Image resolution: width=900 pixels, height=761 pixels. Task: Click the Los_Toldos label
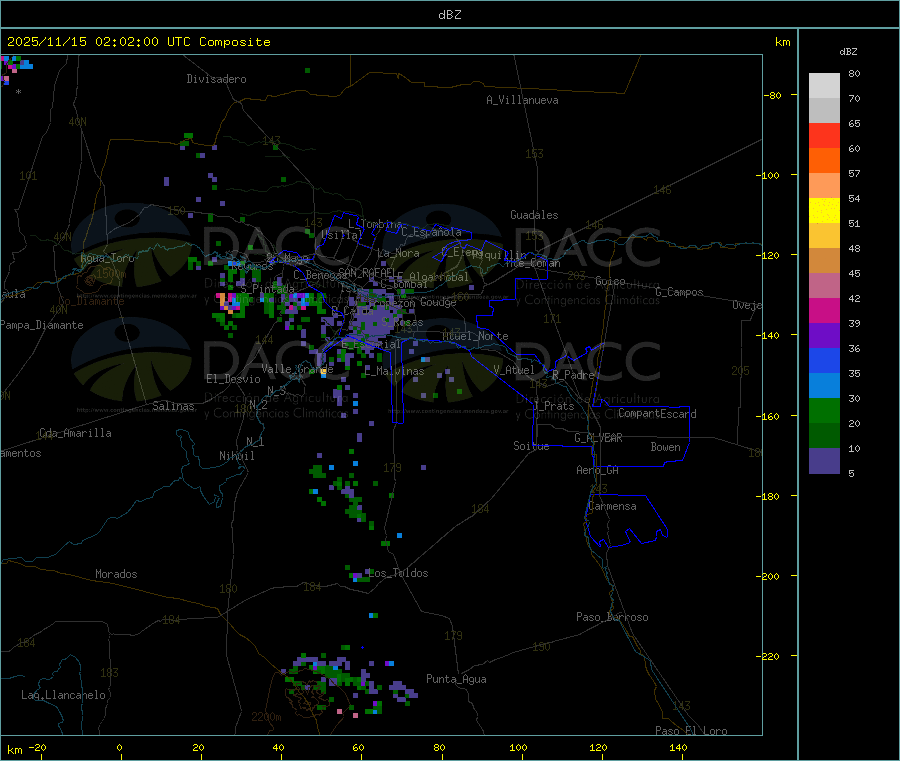[398, 573]
